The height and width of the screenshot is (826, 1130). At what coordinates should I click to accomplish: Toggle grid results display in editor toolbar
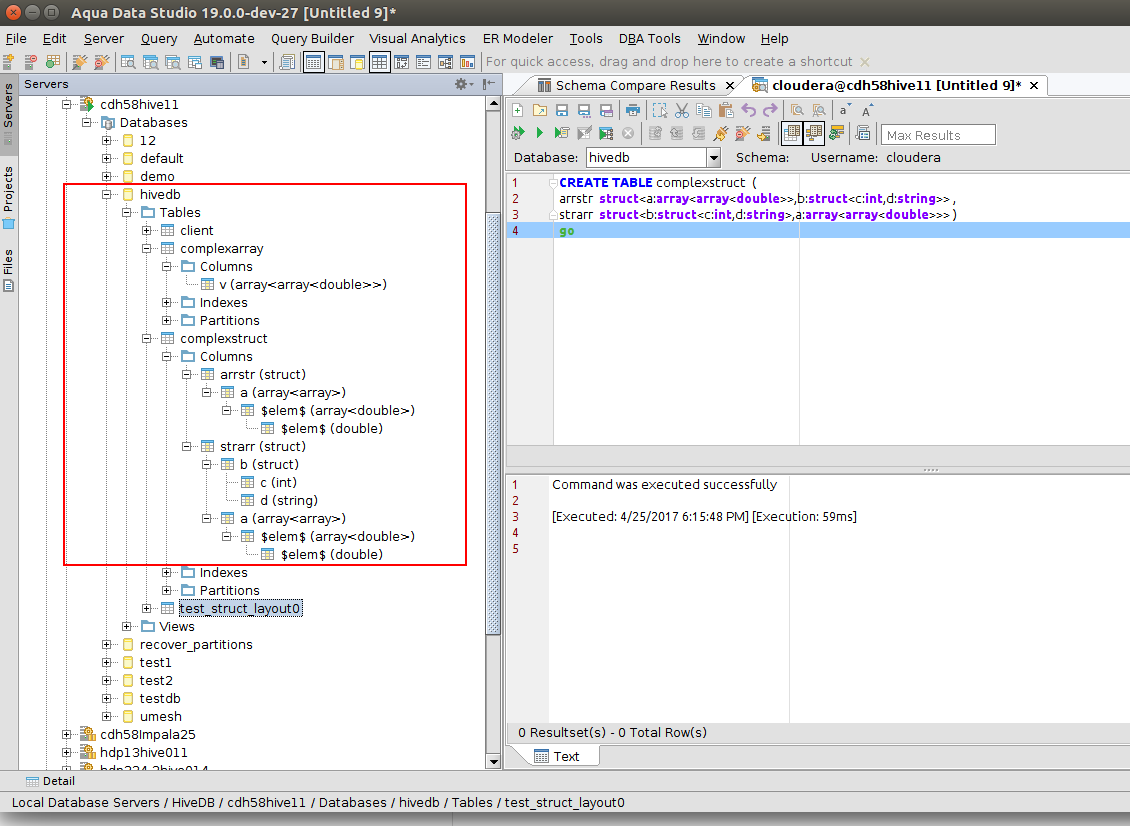click(791, 133)
